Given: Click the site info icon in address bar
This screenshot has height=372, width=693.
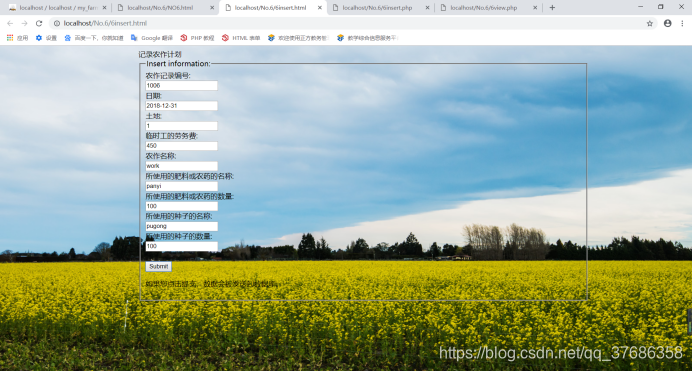Looking at the screenshot, I should (x=57, y=23).
